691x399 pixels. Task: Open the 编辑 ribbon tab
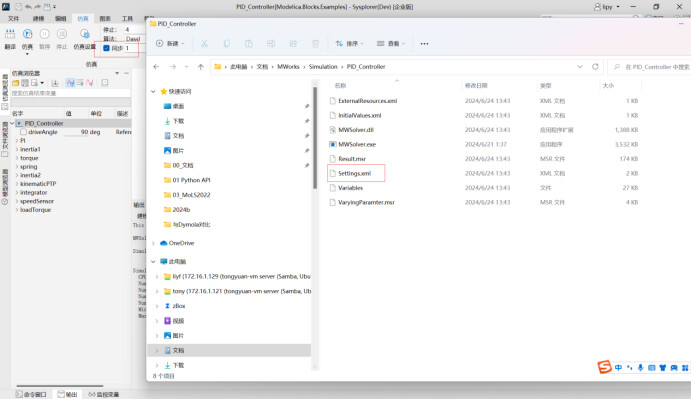point(60,19)
